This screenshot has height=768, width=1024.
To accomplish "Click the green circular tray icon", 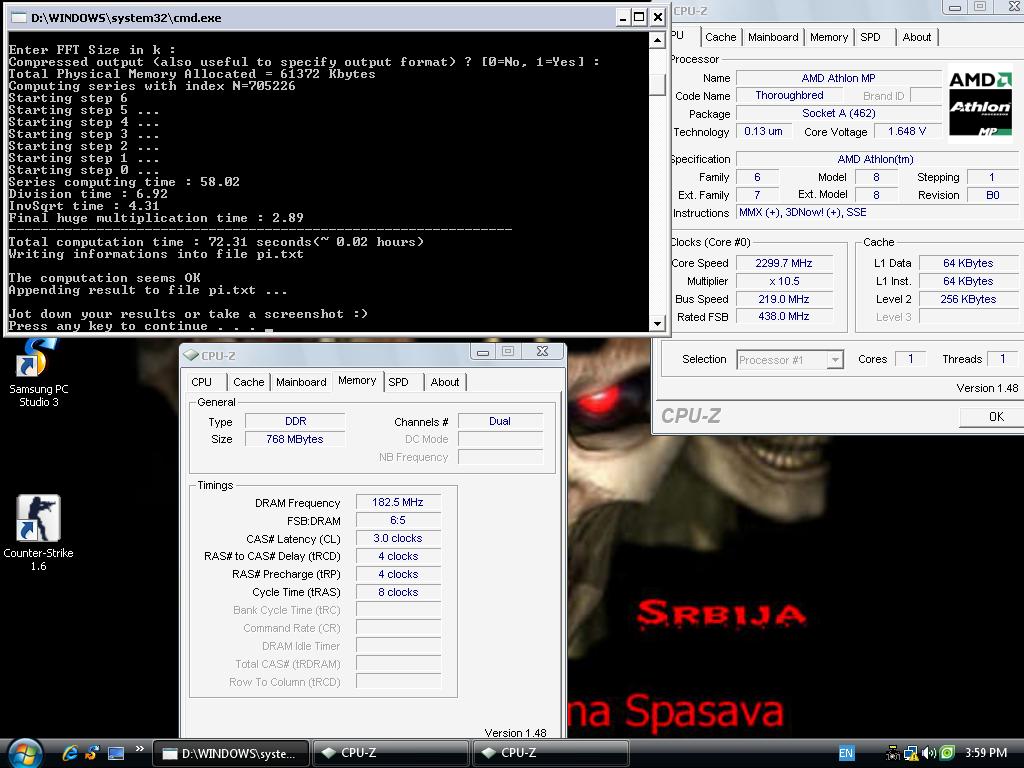I will click(948, 753).
